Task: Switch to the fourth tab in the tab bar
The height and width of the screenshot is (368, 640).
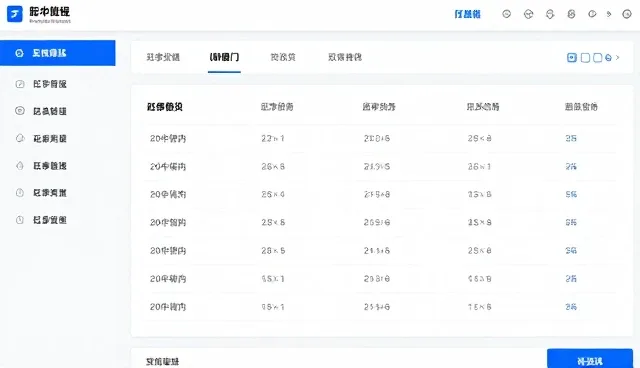Action: (345, 57)
